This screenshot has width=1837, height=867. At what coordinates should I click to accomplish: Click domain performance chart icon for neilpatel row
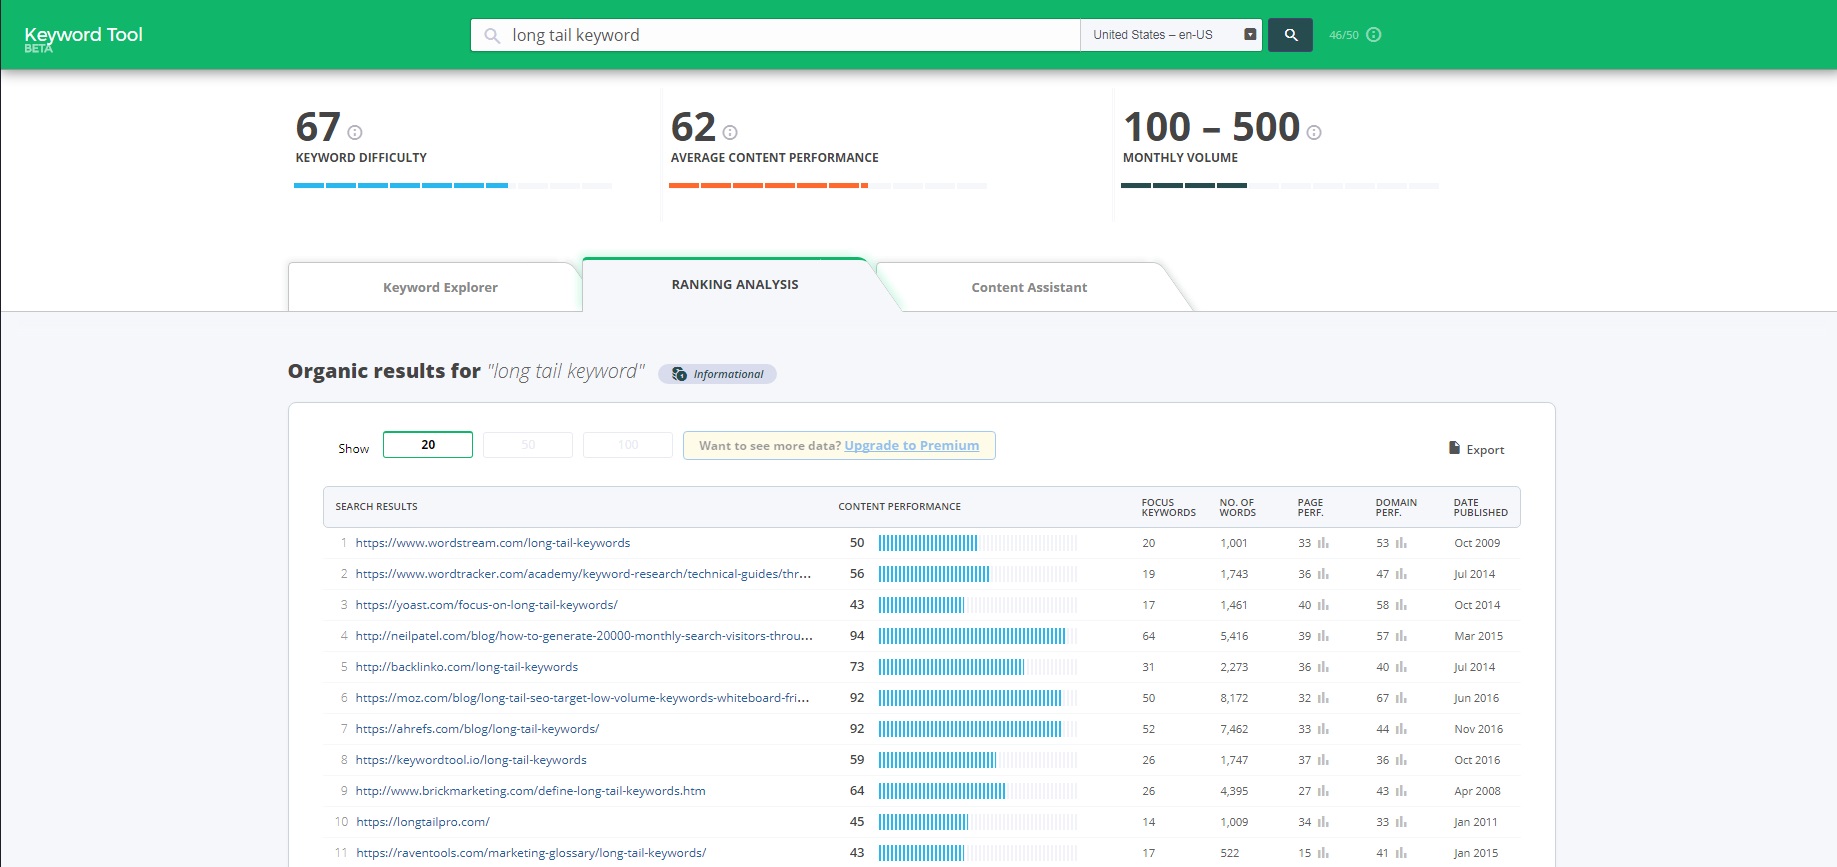click(1401, 636)
